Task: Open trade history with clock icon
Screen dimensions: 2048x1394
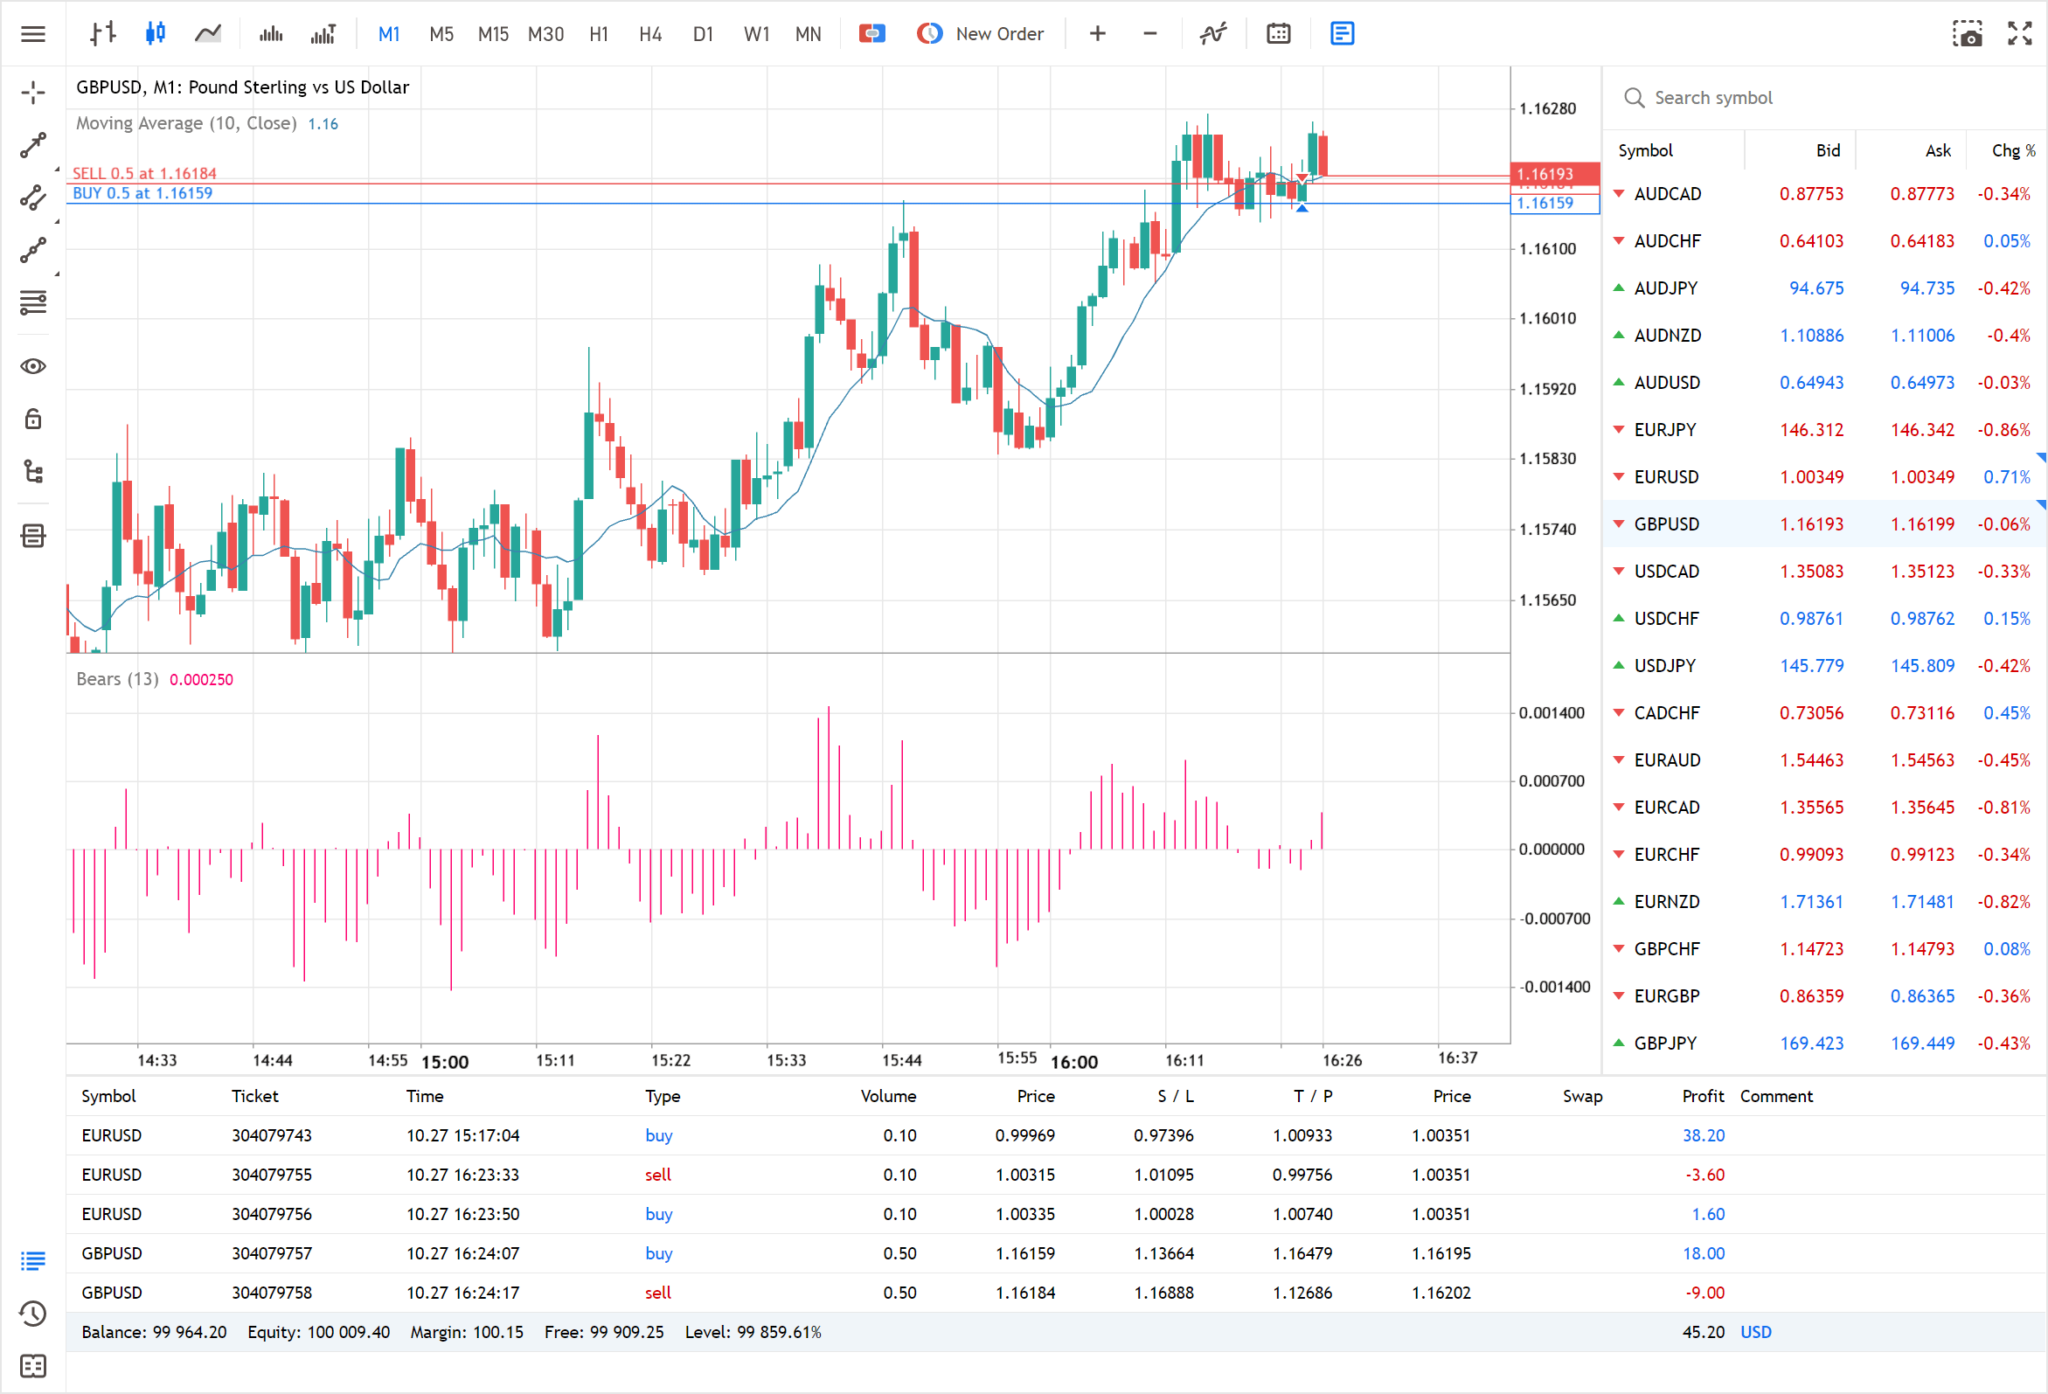Action: pos(33,1313)
